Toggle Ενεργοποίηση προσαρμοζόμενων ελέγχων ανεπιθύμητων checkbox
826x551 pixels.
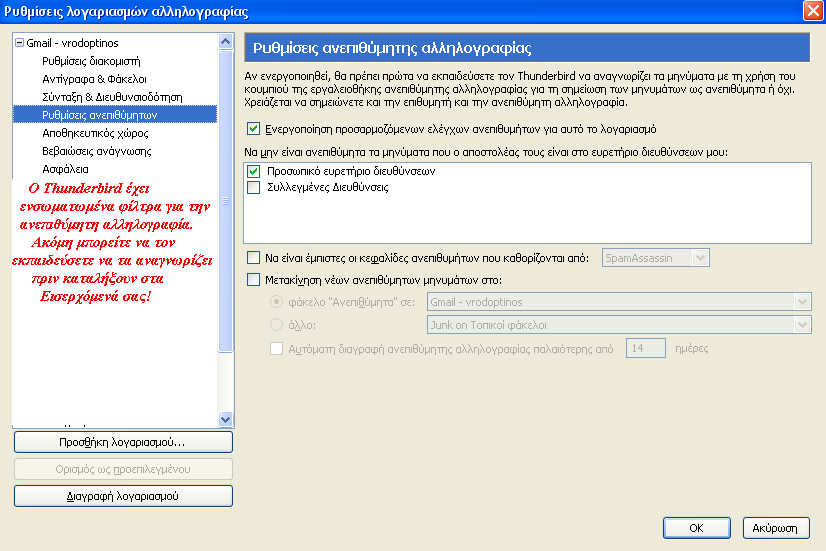[253, 129]
